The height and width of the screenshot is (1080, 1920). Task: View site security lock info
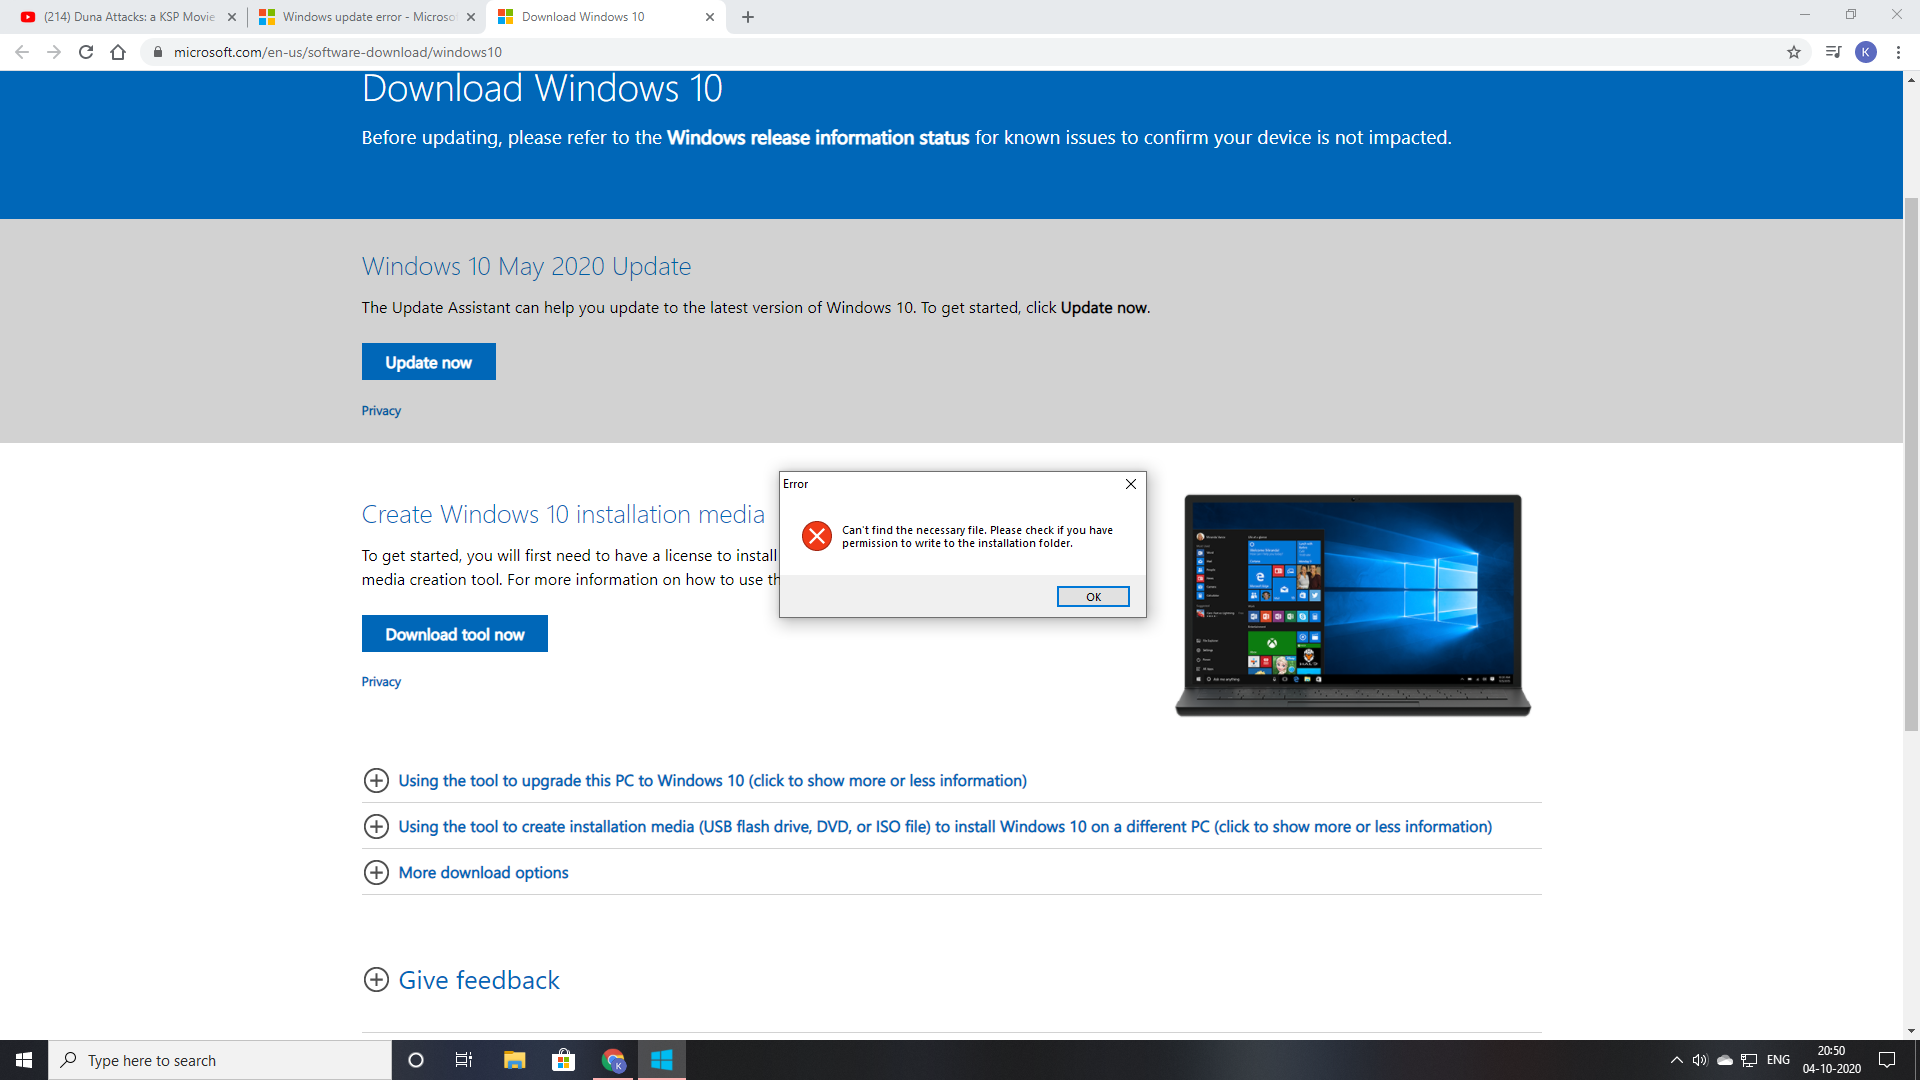pos(157,52)
